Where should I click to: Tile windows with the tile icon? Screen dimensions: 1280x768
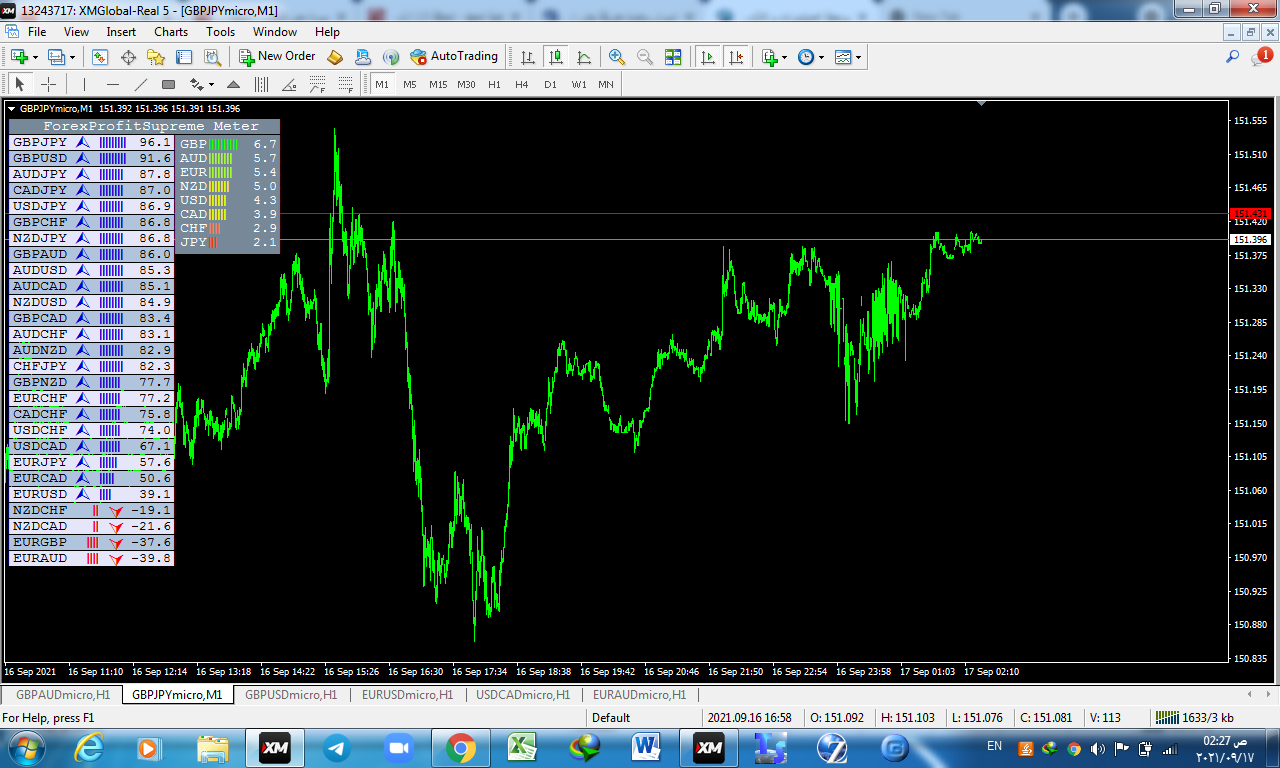[673, 57]
